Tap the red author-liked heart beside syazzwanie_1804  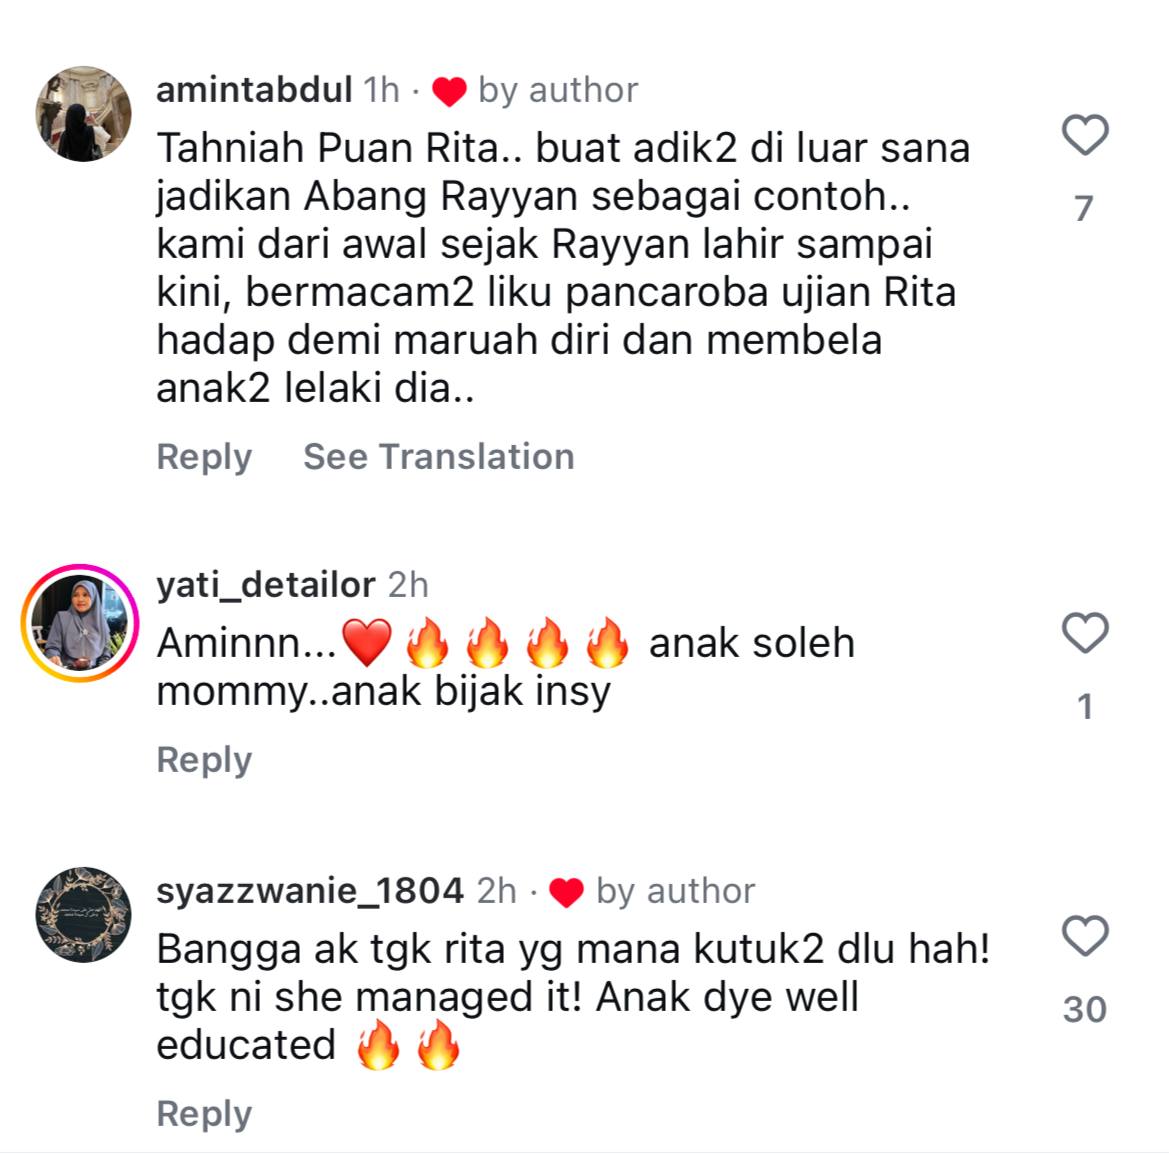[x=567, y=893]
